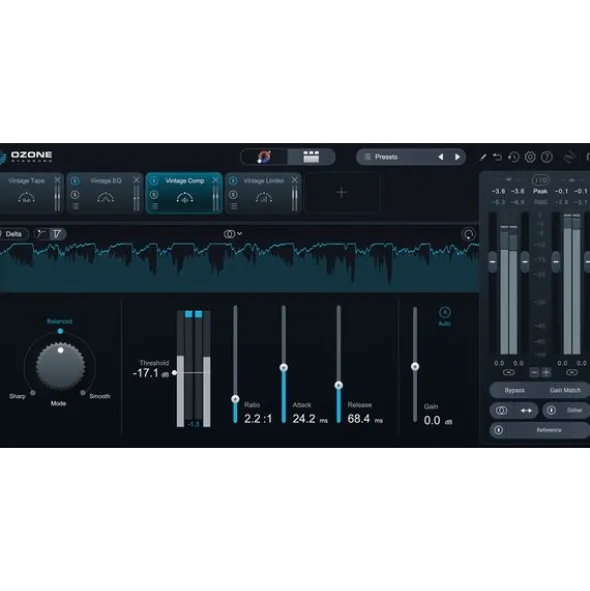
Task: Click the 2.2:1 Ratio value
Action: click(x=258, y=419)
